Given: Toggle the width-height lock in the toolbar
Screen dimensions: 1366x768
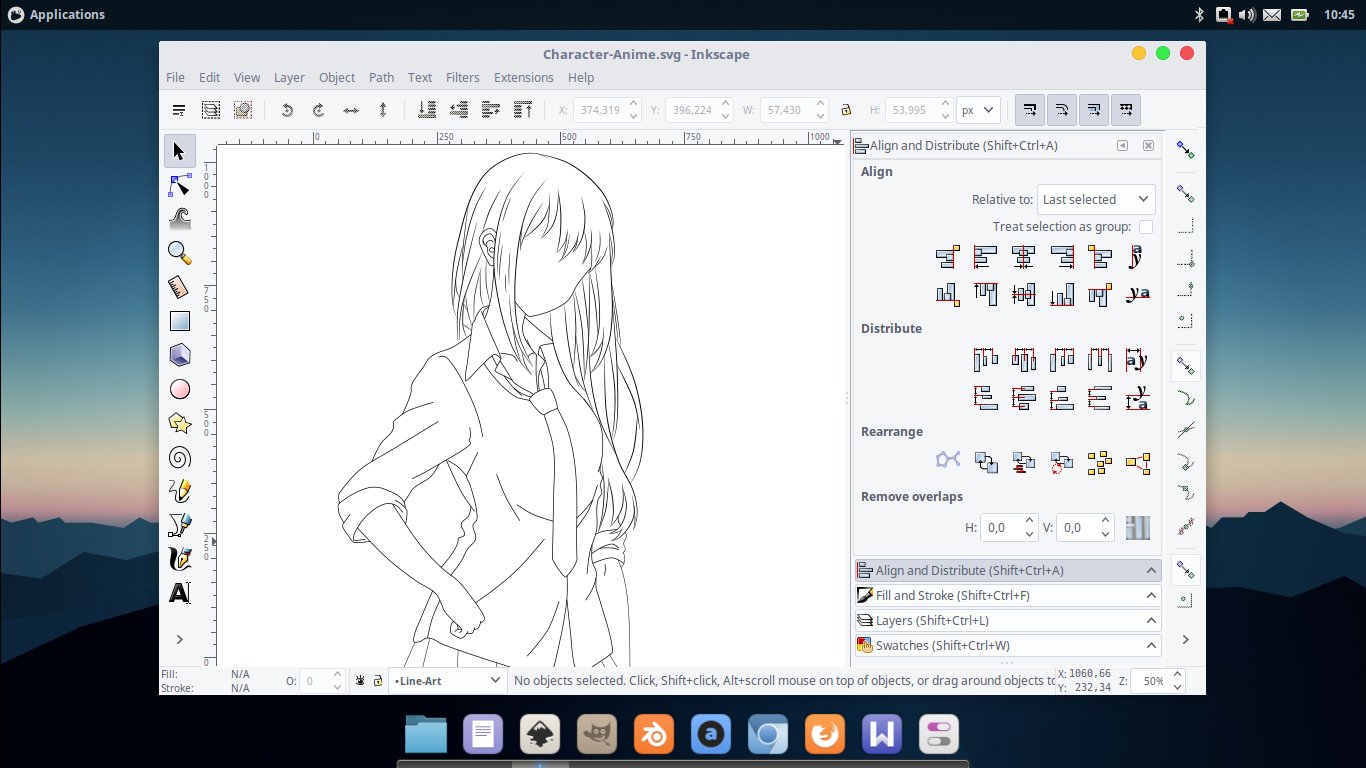Looking at the screenshot, I should click(x=847, y=110).
